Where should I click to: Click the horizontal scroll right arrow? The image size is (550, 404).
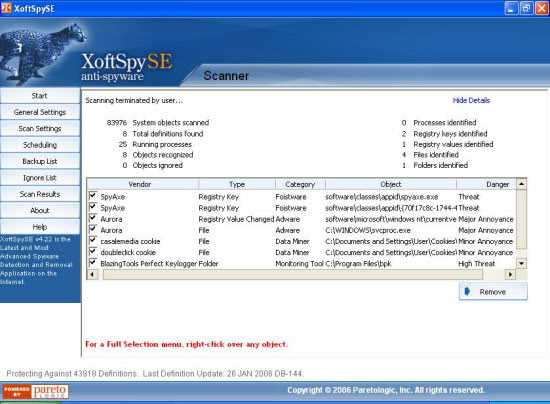[x=510, y=274]
